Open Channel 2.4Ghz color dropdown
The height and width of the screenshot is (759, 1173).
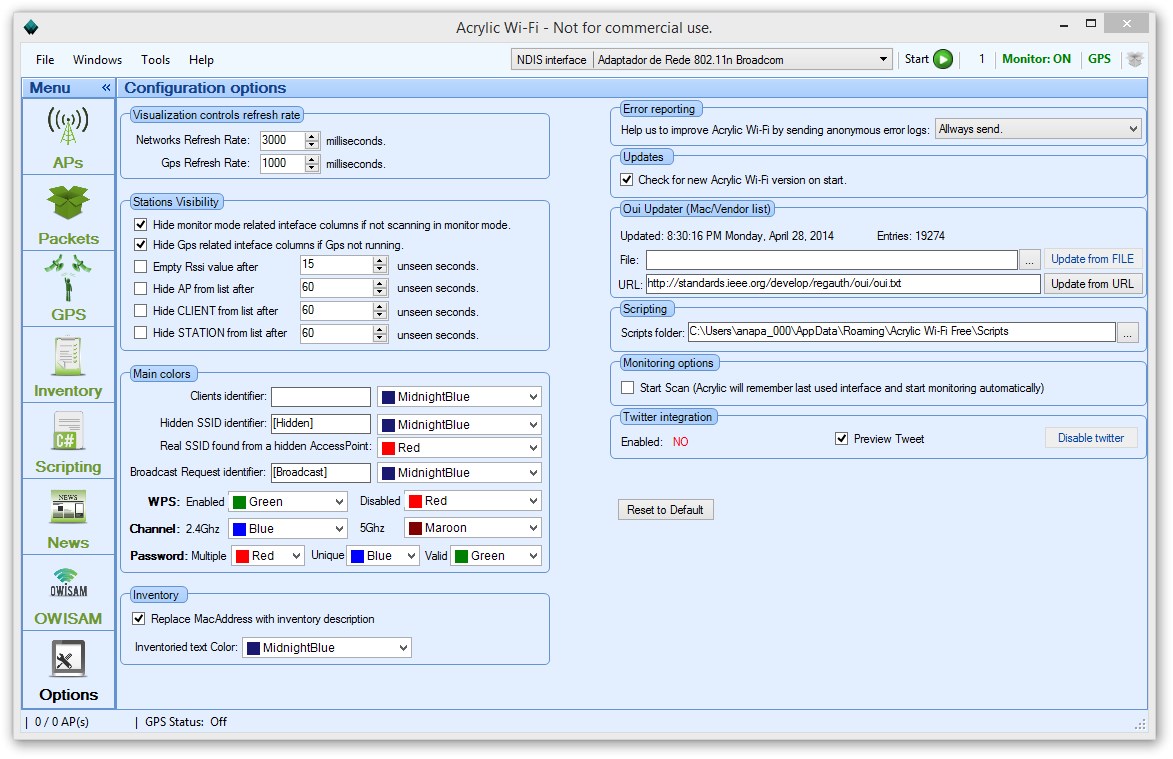coord(288,529)
